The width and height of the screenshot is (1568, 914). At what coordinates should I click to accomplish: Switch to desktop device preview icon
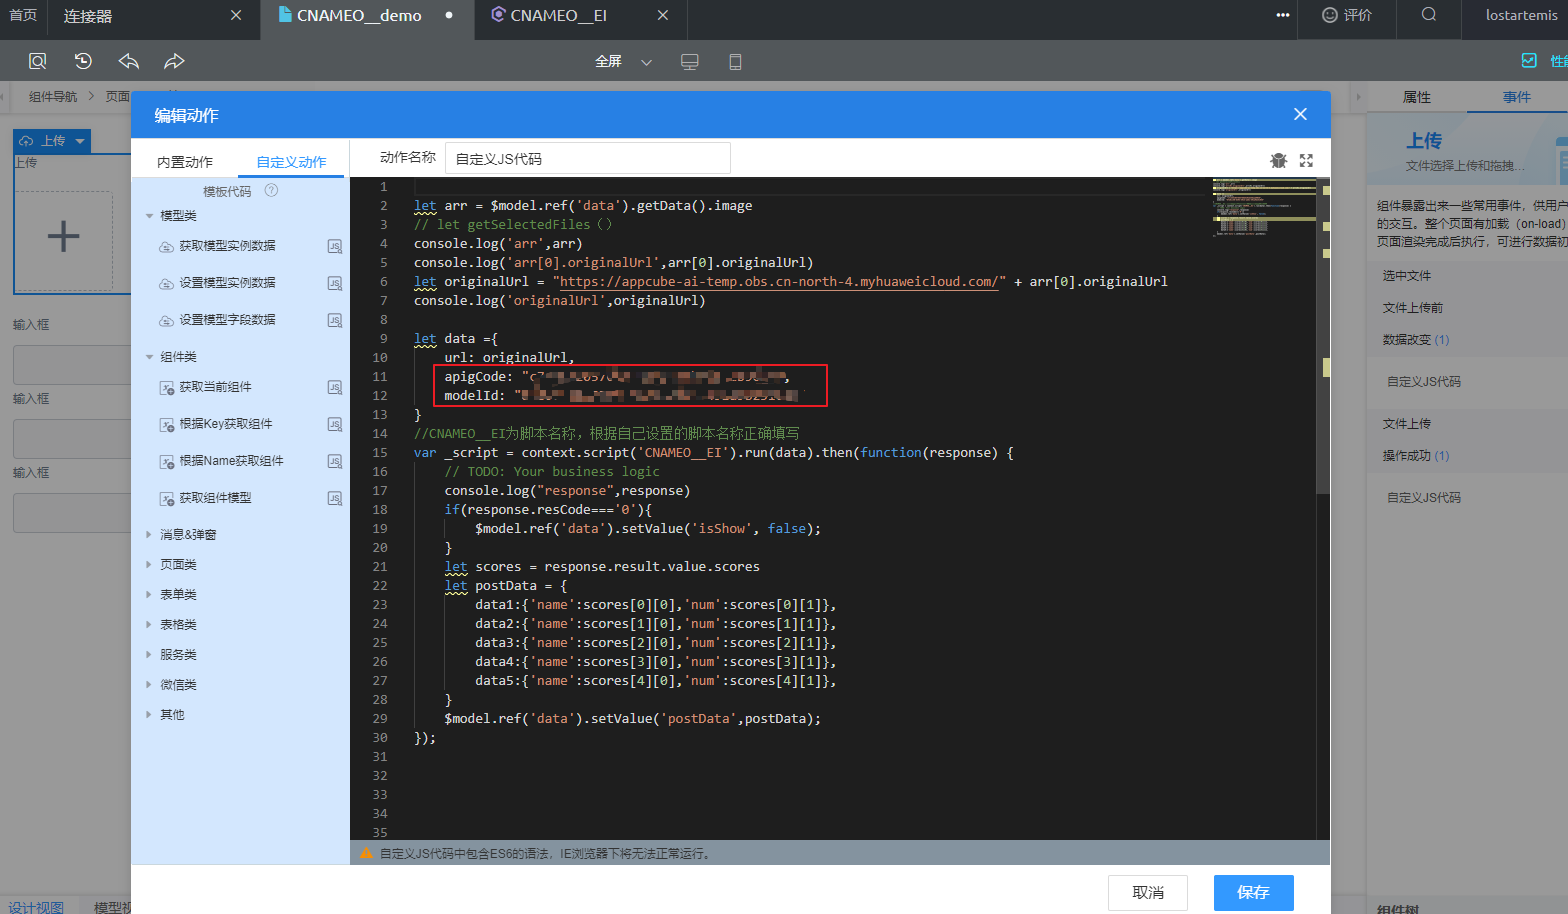[689, 62]
